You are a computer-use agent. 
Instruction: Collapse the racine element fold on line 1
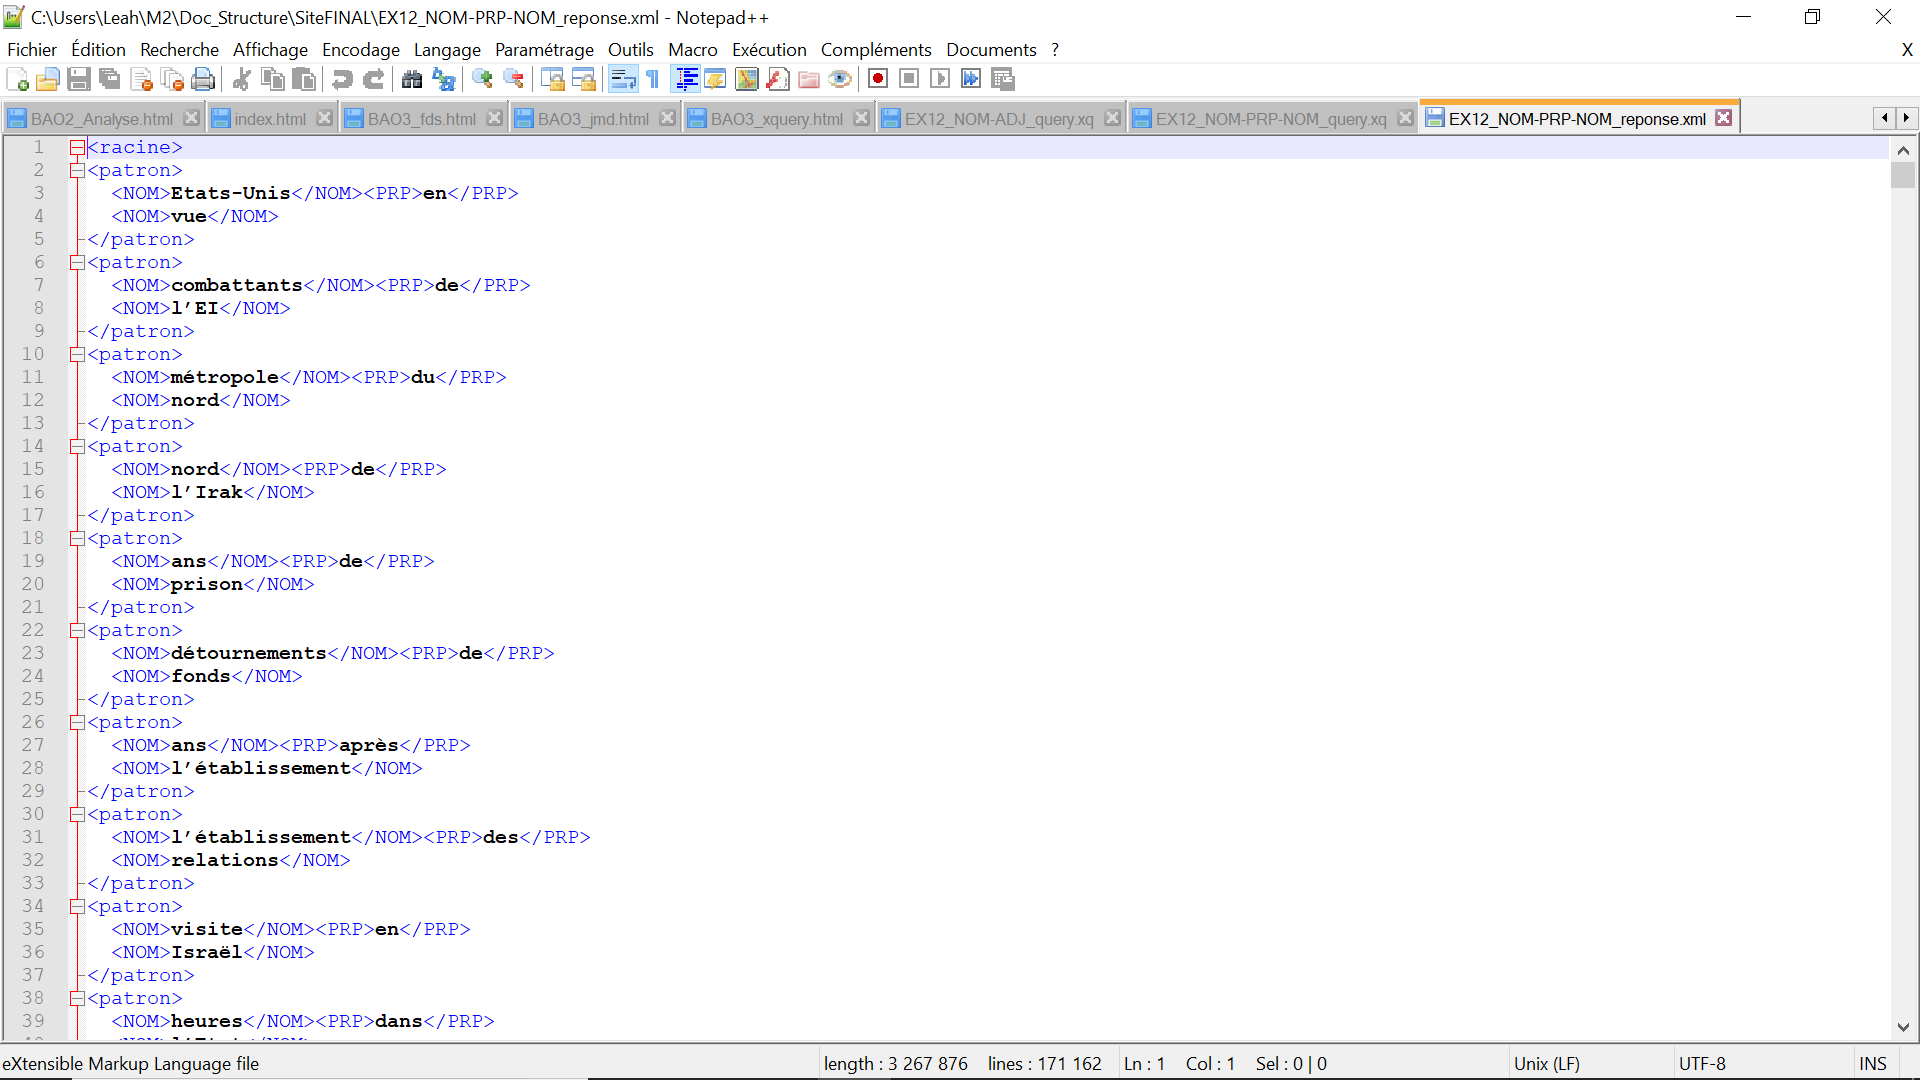(77, 148)
